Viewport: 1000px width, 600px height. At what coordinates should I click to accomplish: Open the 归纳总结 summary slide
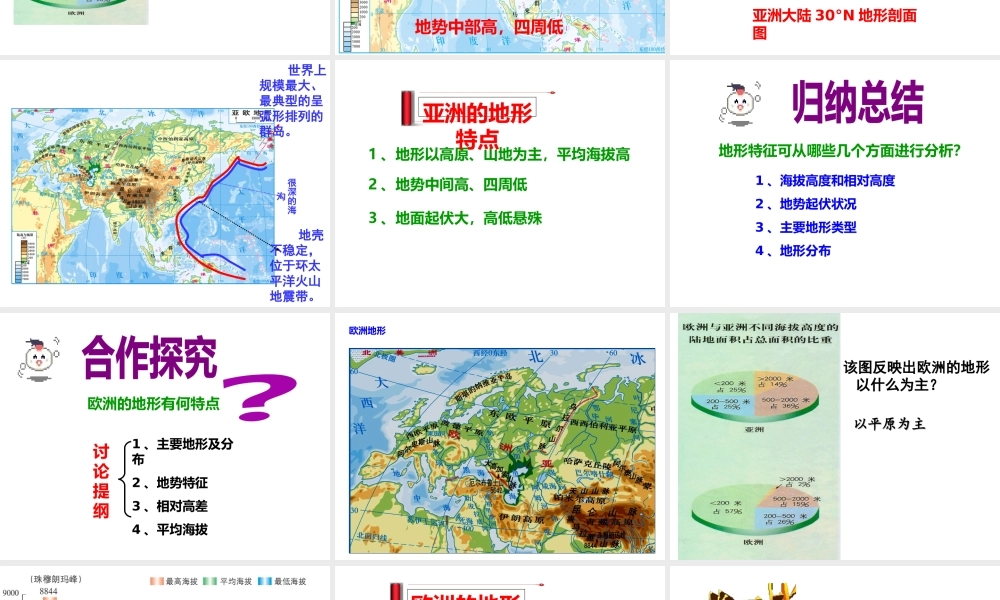click(x=835, y=183)
